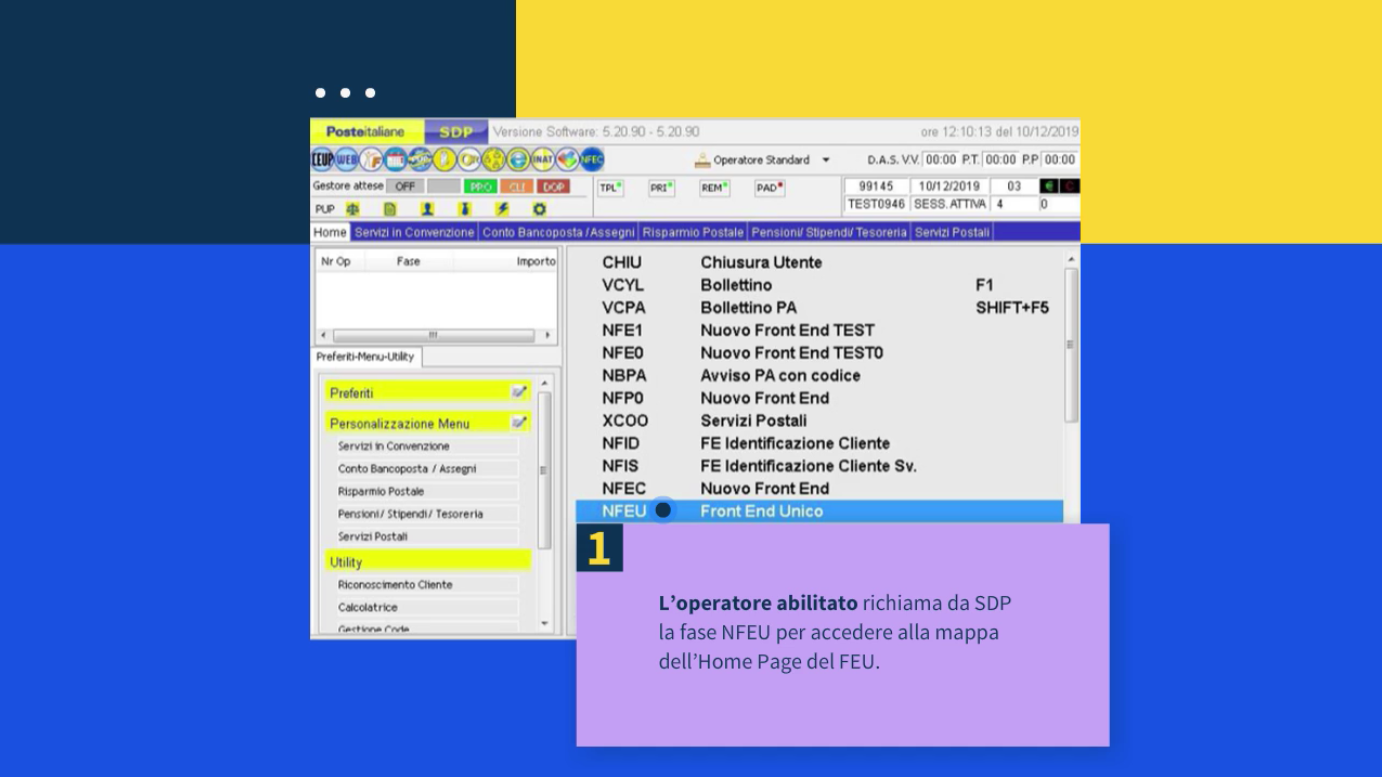1382x777 pixels.
Task: Edit Personalizzazione Menu via its pencil icon
Action: coord(519,423)
